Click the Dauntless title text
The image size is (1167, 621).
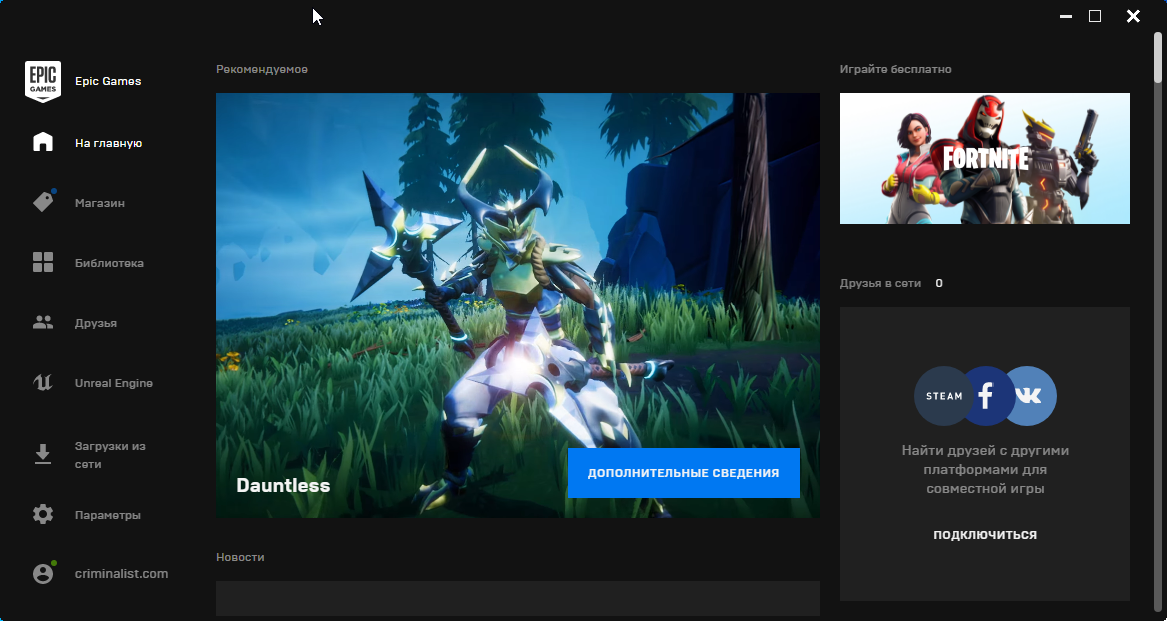tap(283, 485)
